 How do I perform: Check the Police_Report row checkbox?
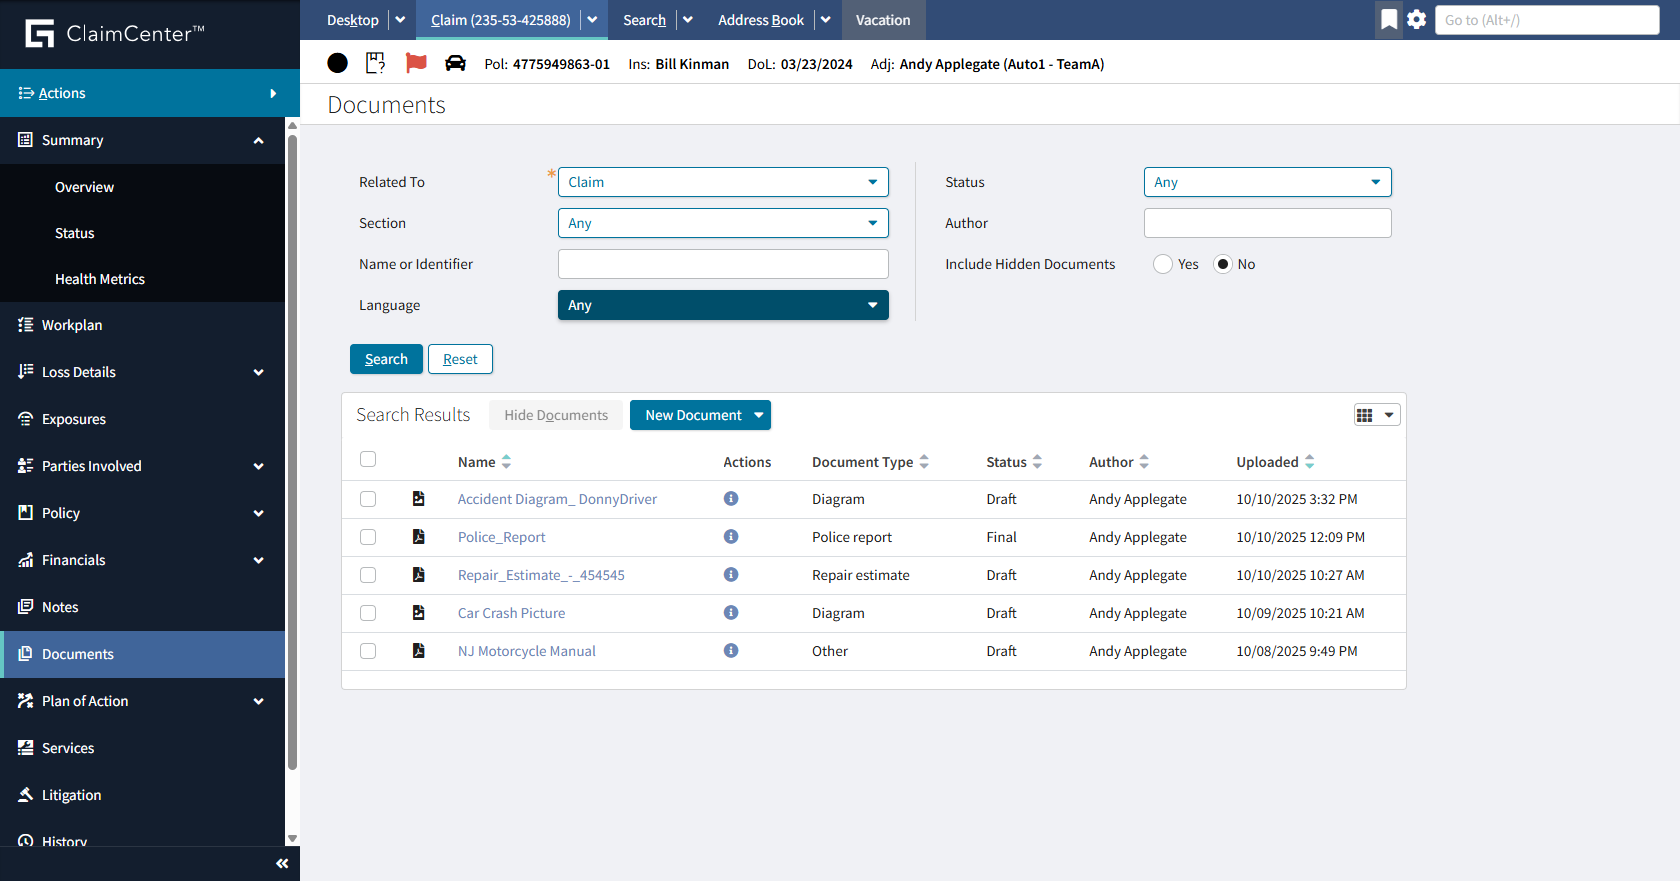(x=368, y=537)
